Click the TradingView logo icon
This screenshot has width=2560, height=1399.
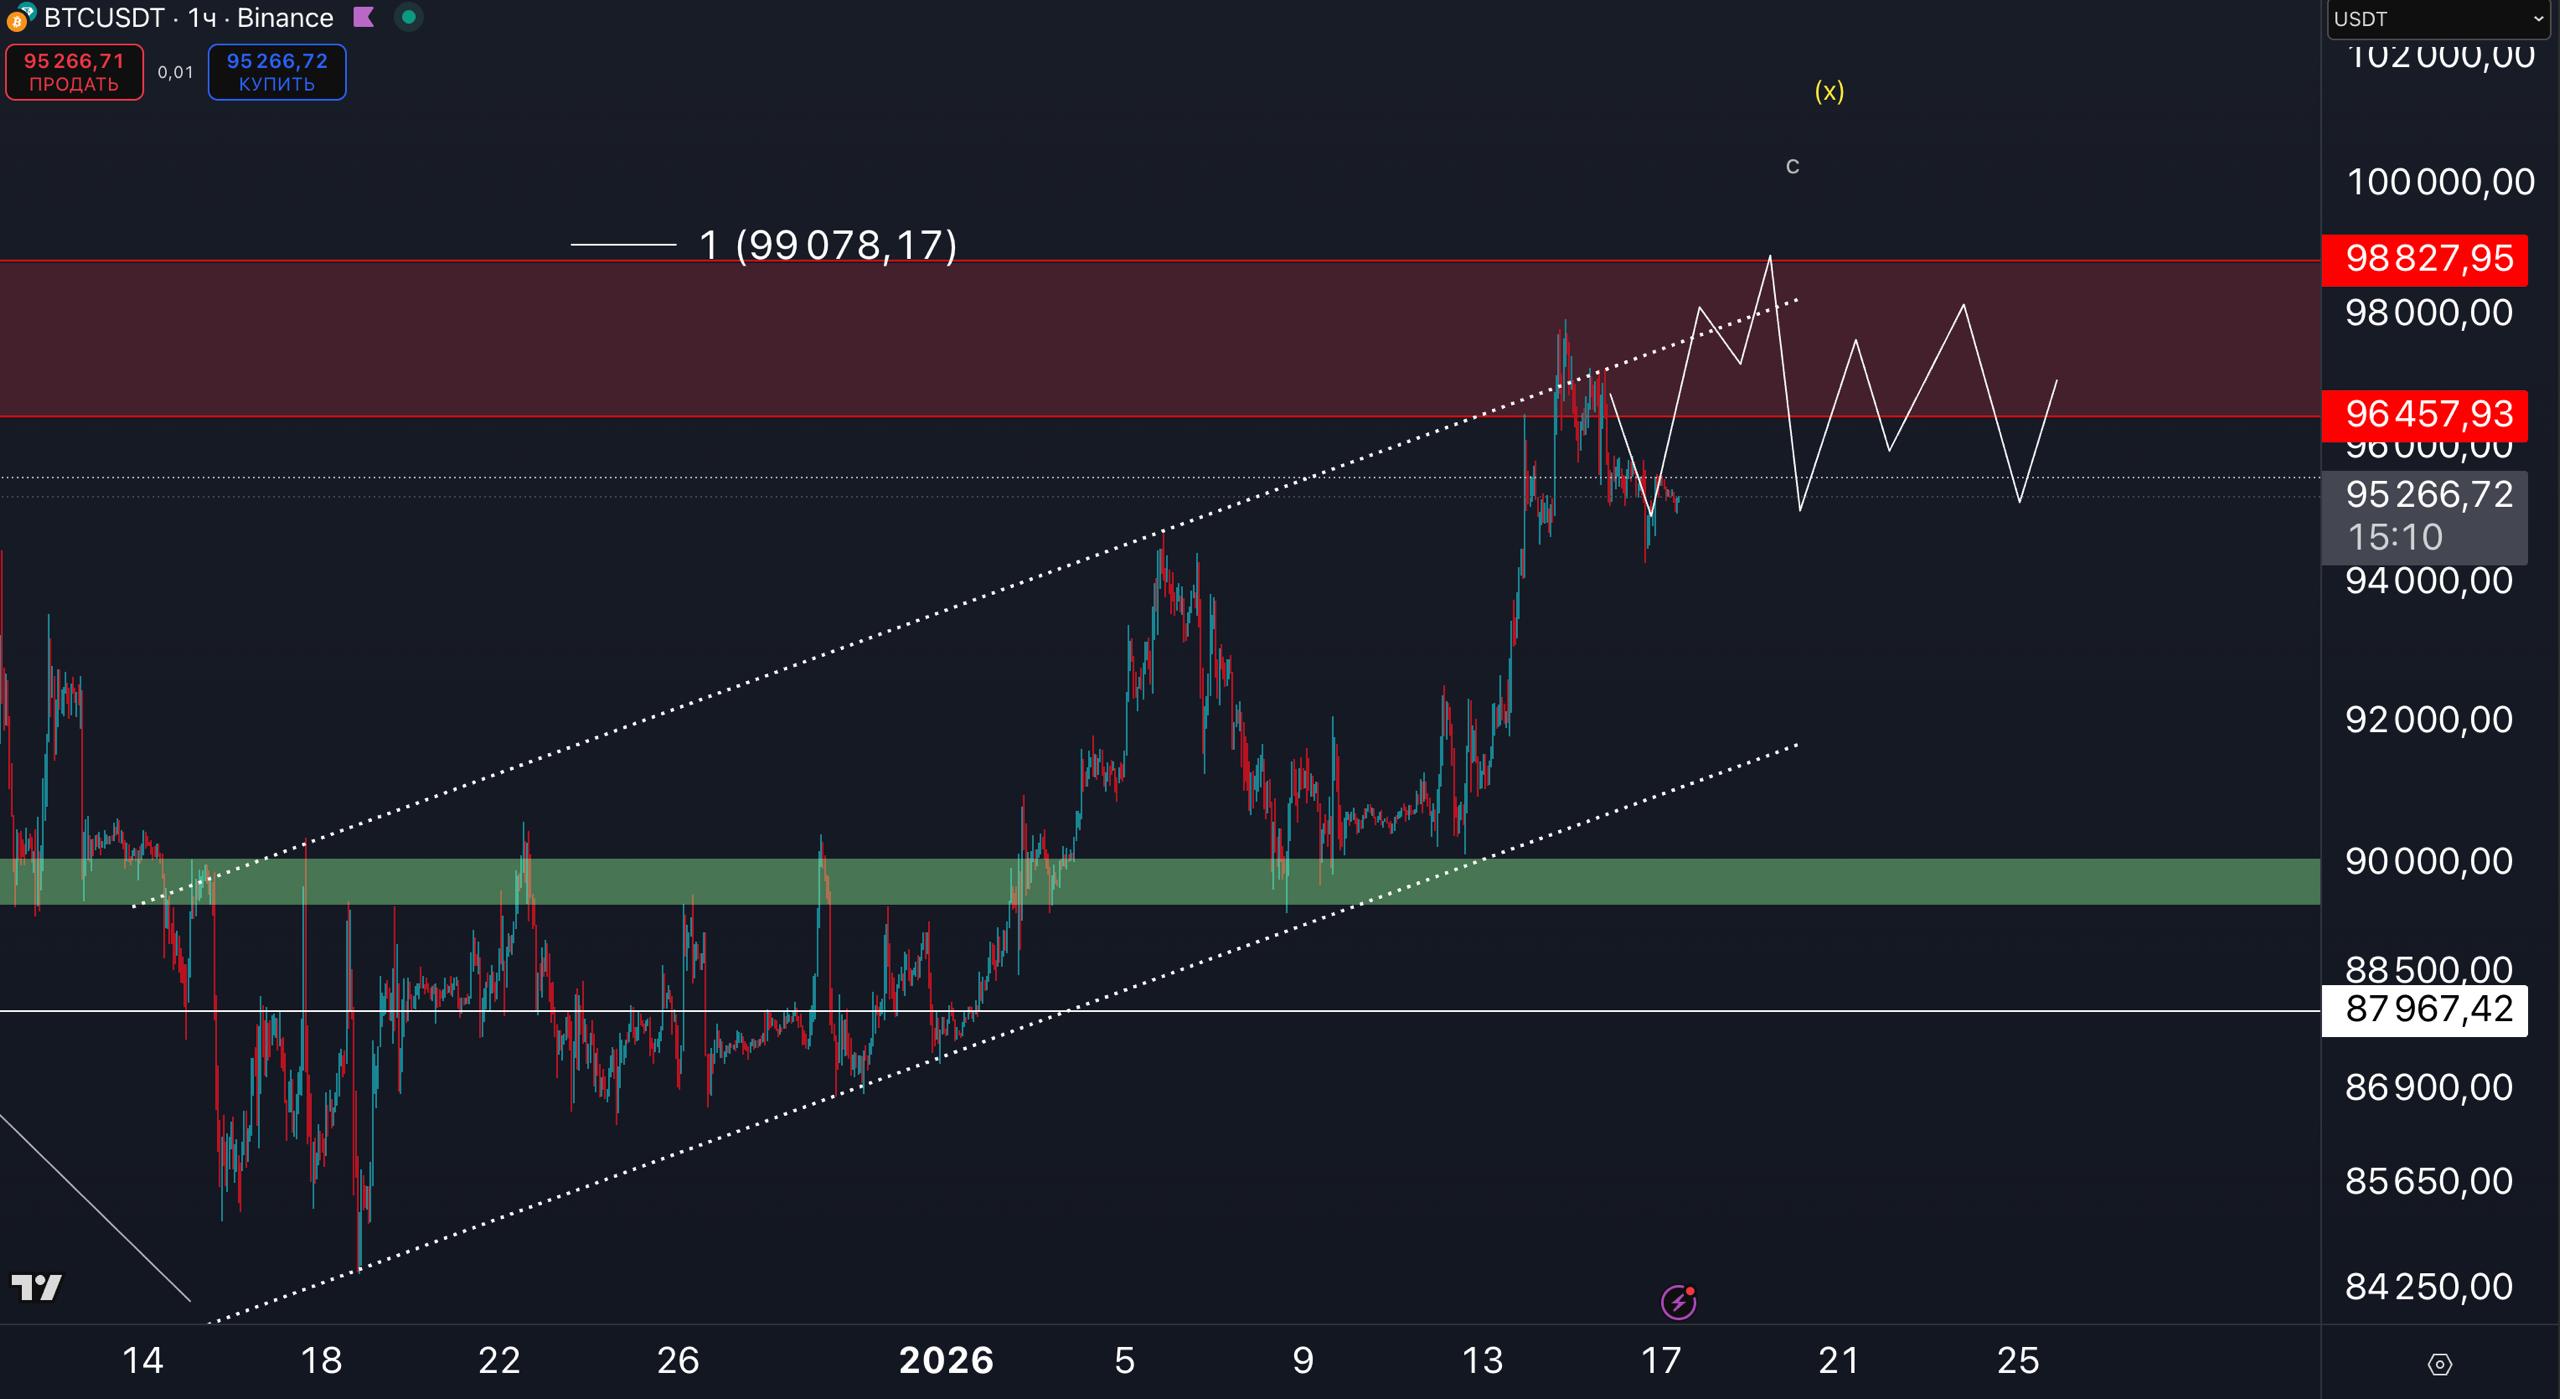click(x=36, y=1287)
